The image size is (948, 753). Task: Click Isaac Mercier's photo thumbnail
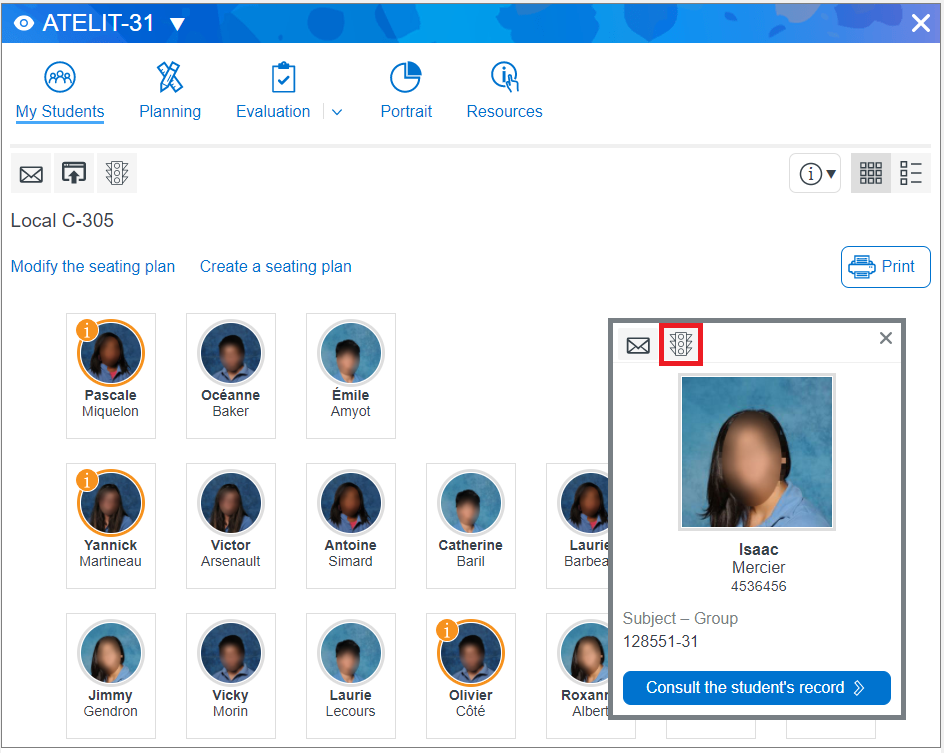coord(756,451)
